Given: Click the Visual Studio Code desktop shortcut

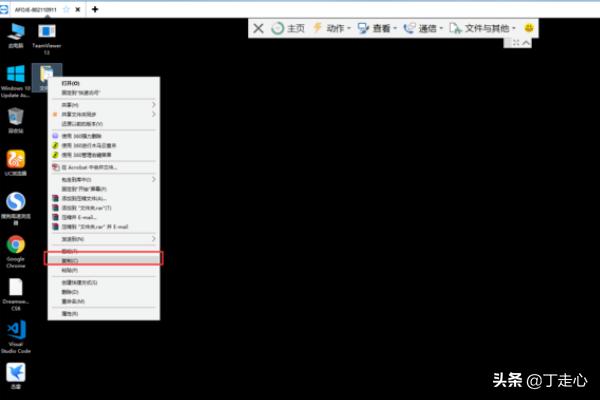Looking at the screenshot, I should click(16, 331).
